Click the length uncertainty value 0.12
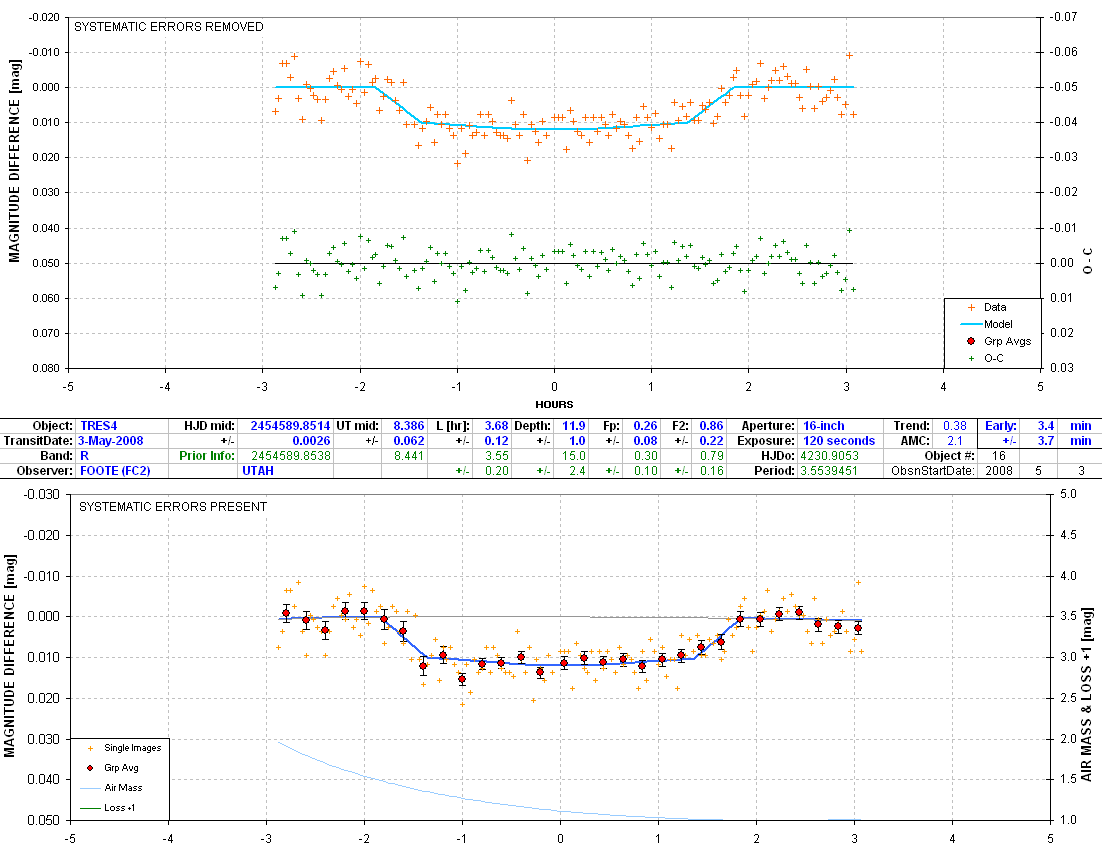The height and width of the screenshot is (848, 1102). coord(496,441)
